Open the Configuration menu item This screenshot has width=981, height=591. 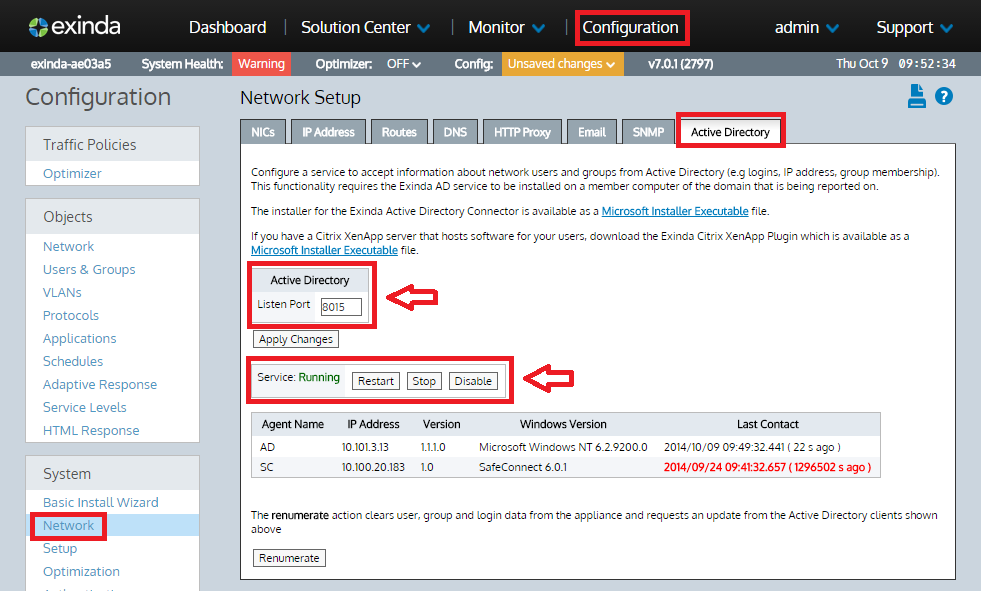(630, 28)
